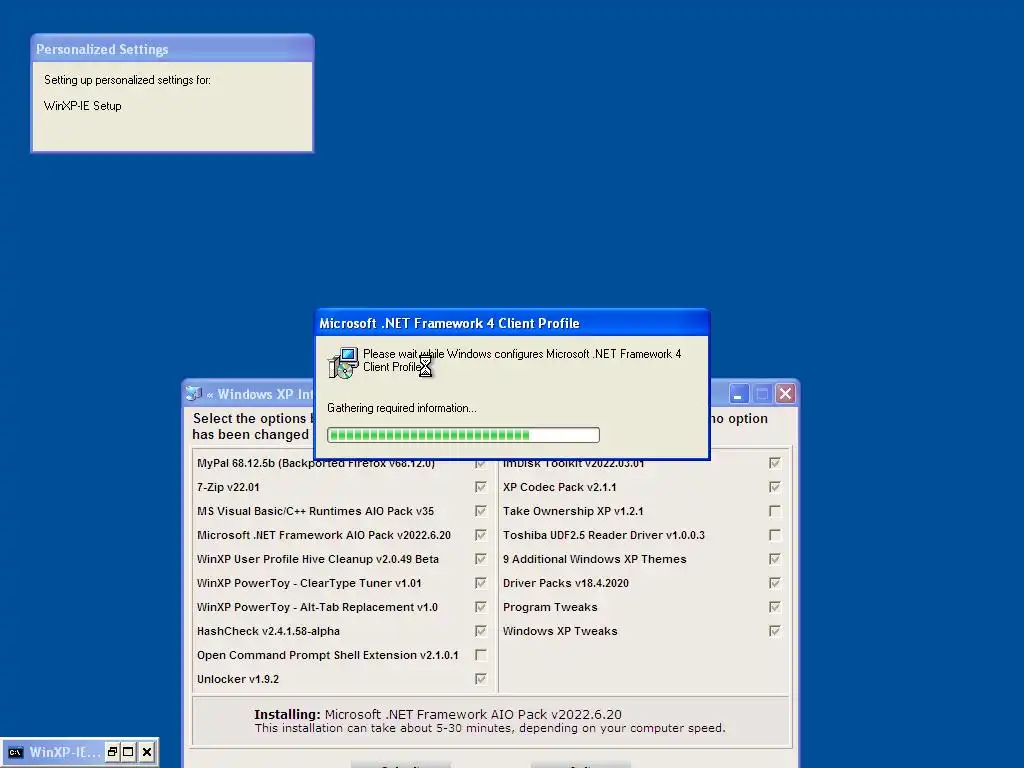Click the 'Unlocker v1.9.2' label
1024x768 pixels.
[x=238, y=679]
